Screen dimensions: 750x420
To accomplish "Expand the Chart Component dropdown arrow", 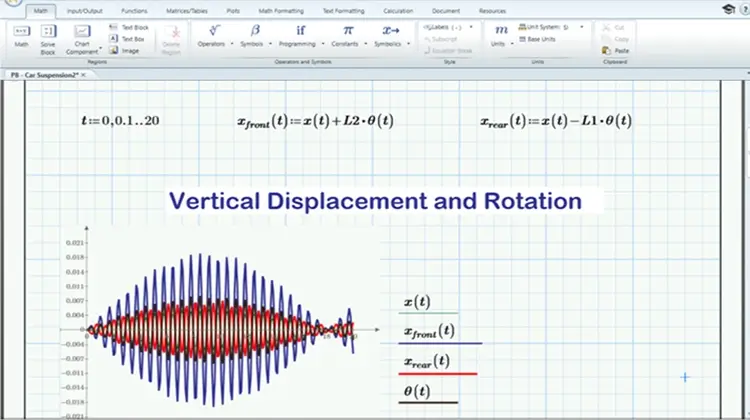I will (101, 49).
